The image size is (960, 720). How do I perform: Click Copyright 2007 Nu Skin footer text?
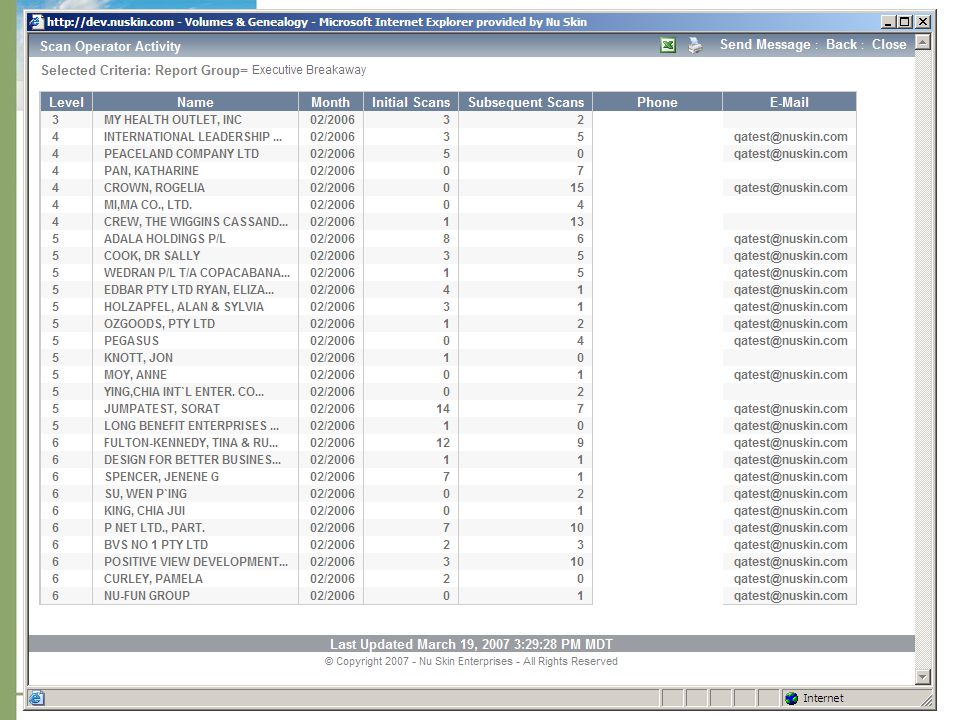click(471, 661)
